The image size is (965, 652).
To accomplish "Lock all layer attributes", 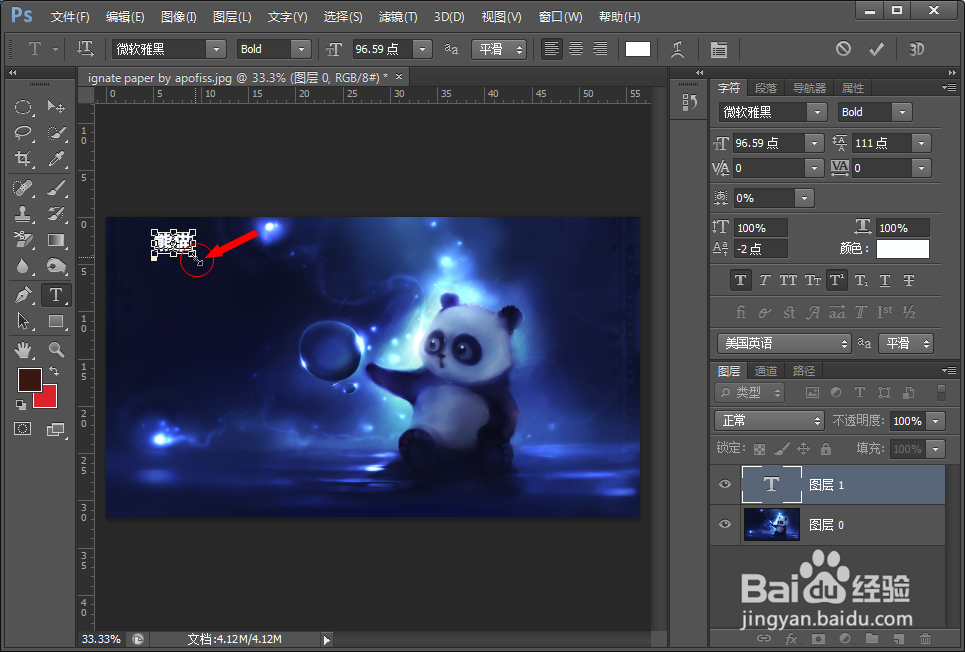I will click(826, 449).
